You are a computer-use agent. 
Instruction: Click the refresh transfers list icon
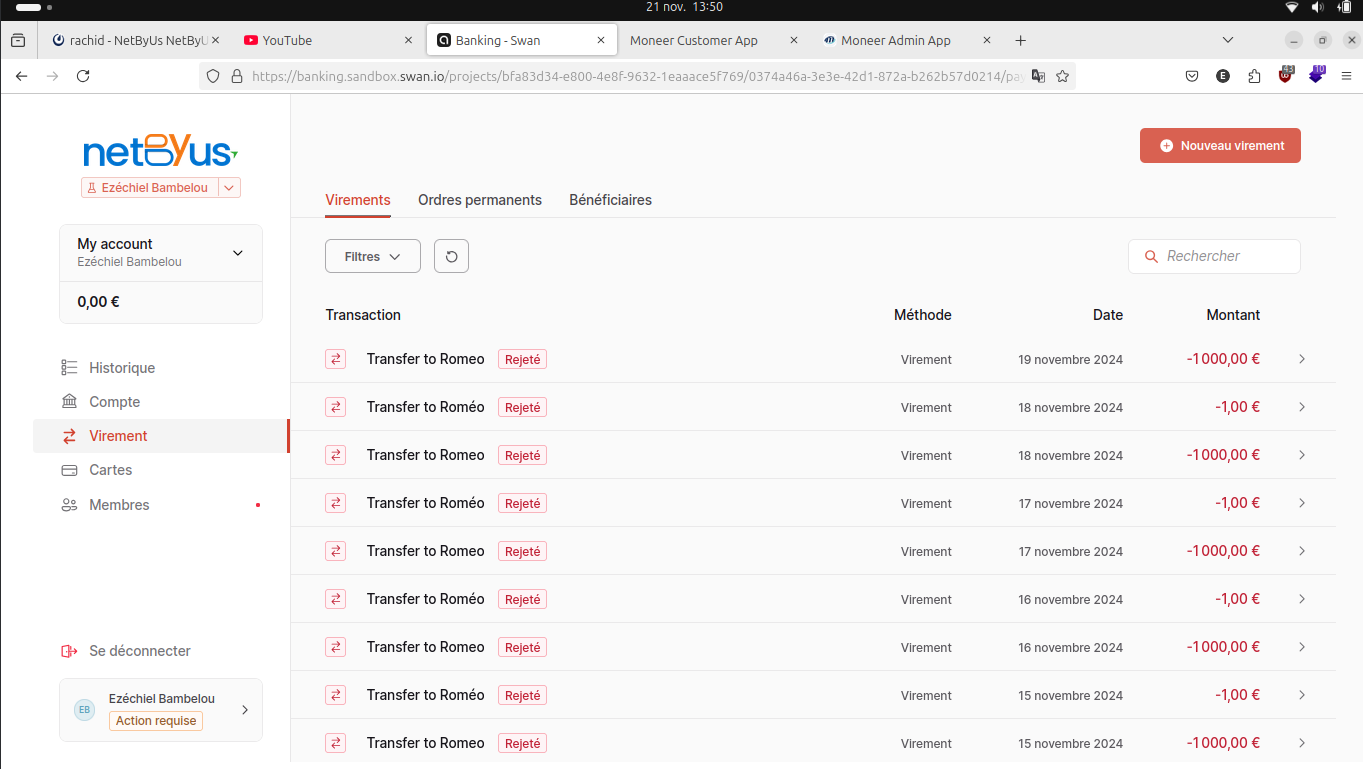[x=451, y=256]
